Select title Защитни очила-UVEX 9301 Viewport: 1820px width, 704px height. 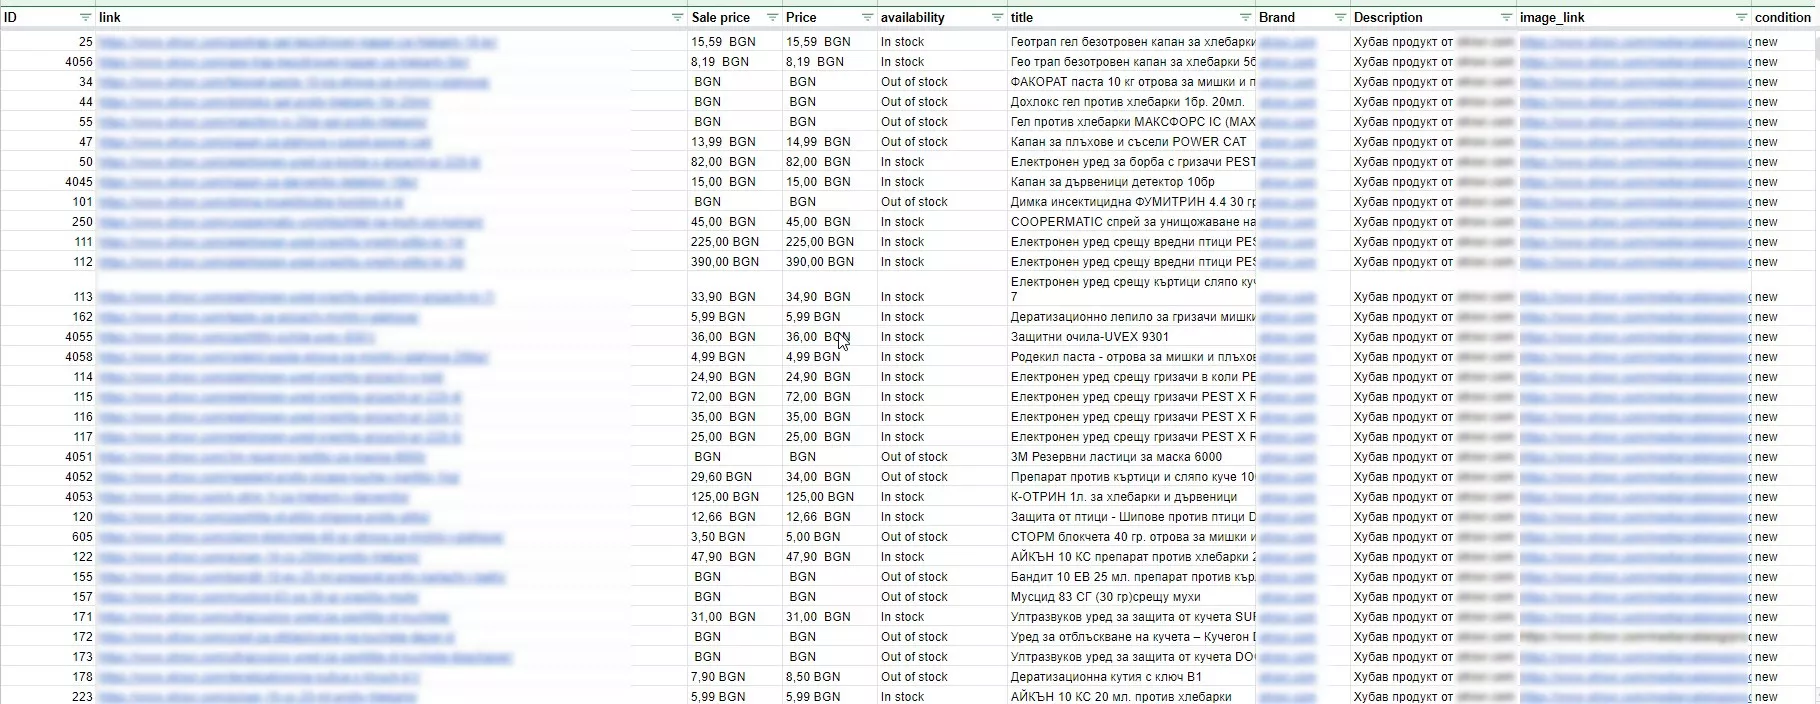[x=1090, y=337]
